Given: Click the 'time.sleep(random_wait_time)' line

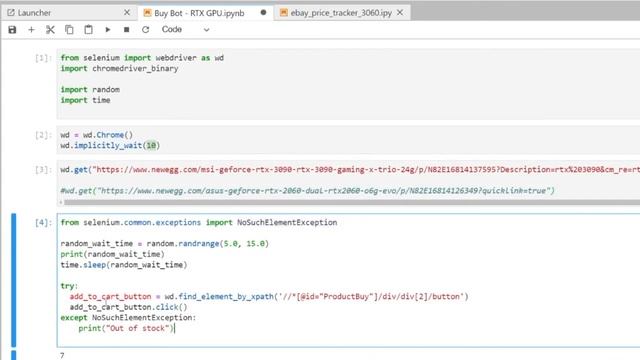Looking at the screenshot, I should click(x=124, y=265).
